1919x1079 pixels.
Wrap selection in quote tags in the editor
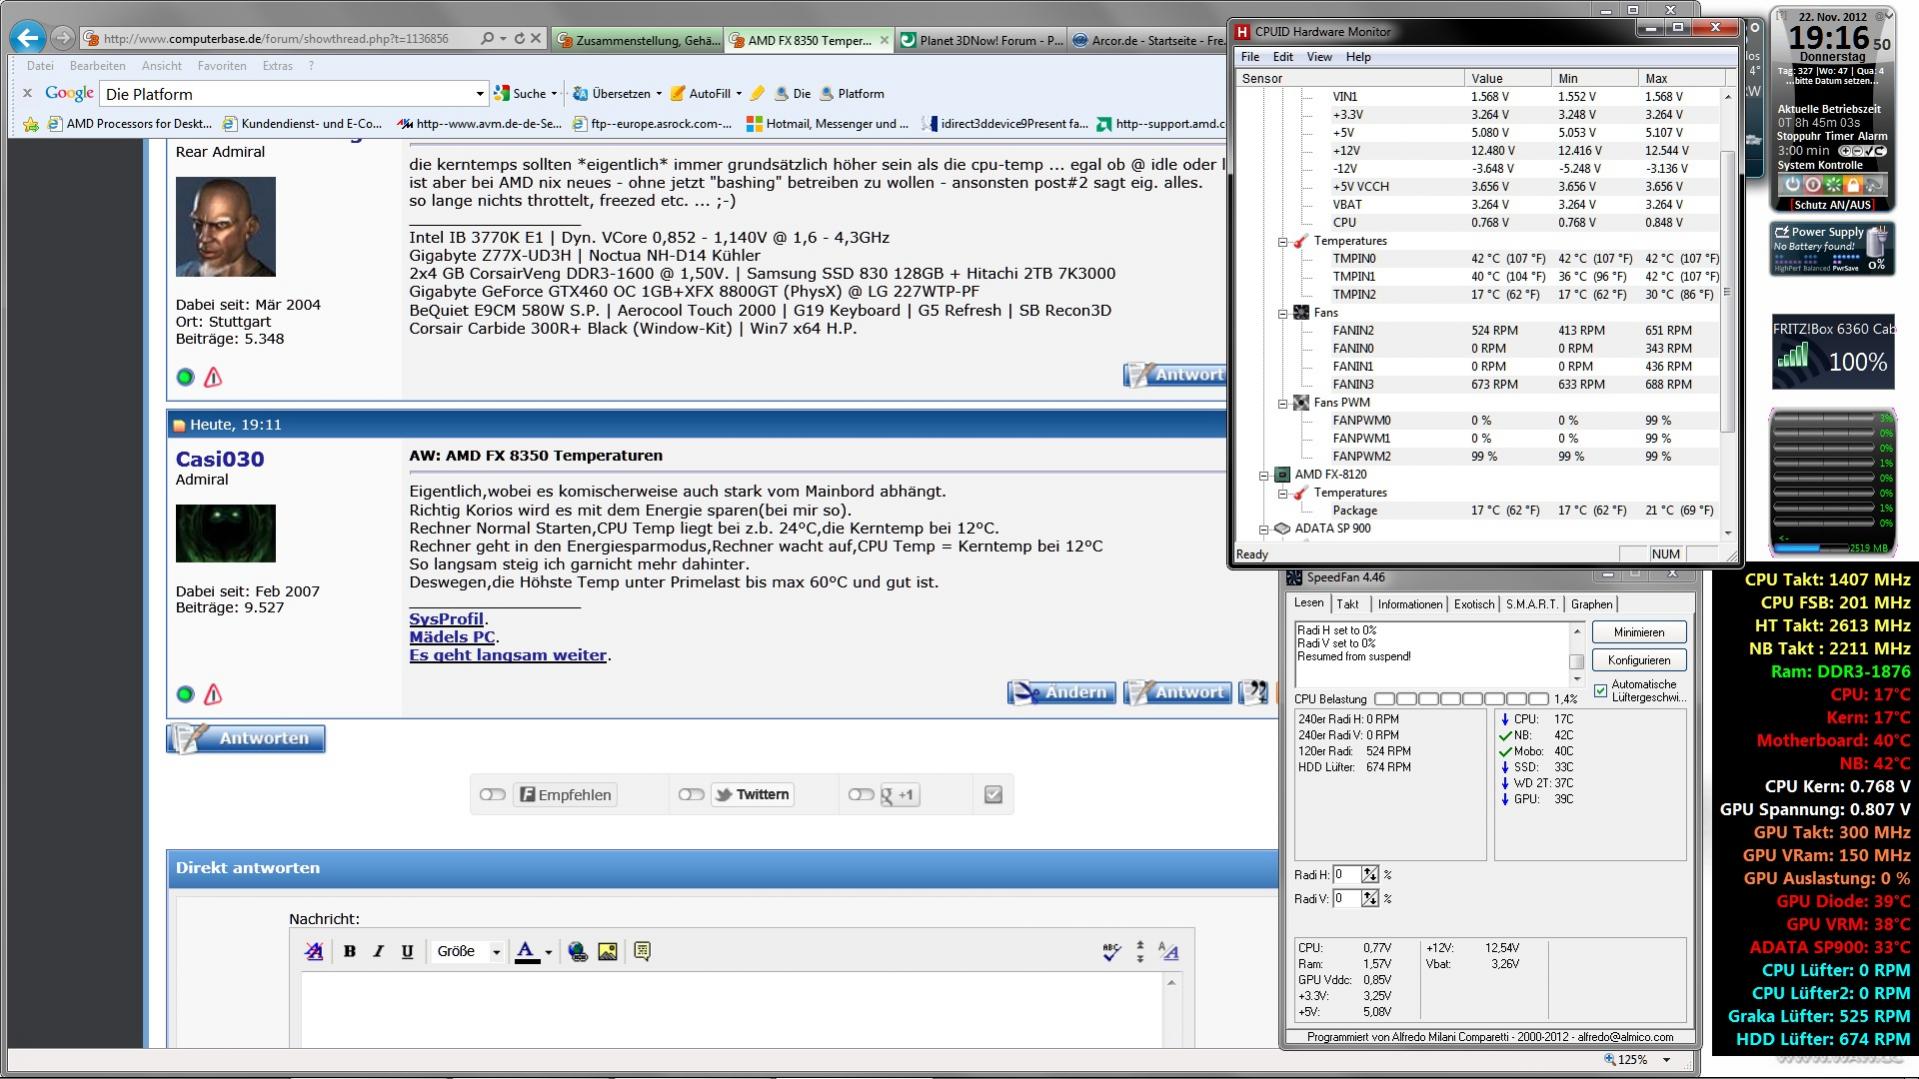click(x=642, y=951)
